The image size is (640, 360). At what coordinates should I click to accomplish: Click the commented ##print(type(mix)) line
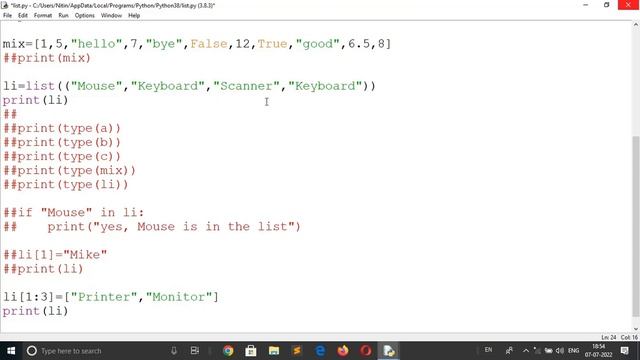pos(69,170)
